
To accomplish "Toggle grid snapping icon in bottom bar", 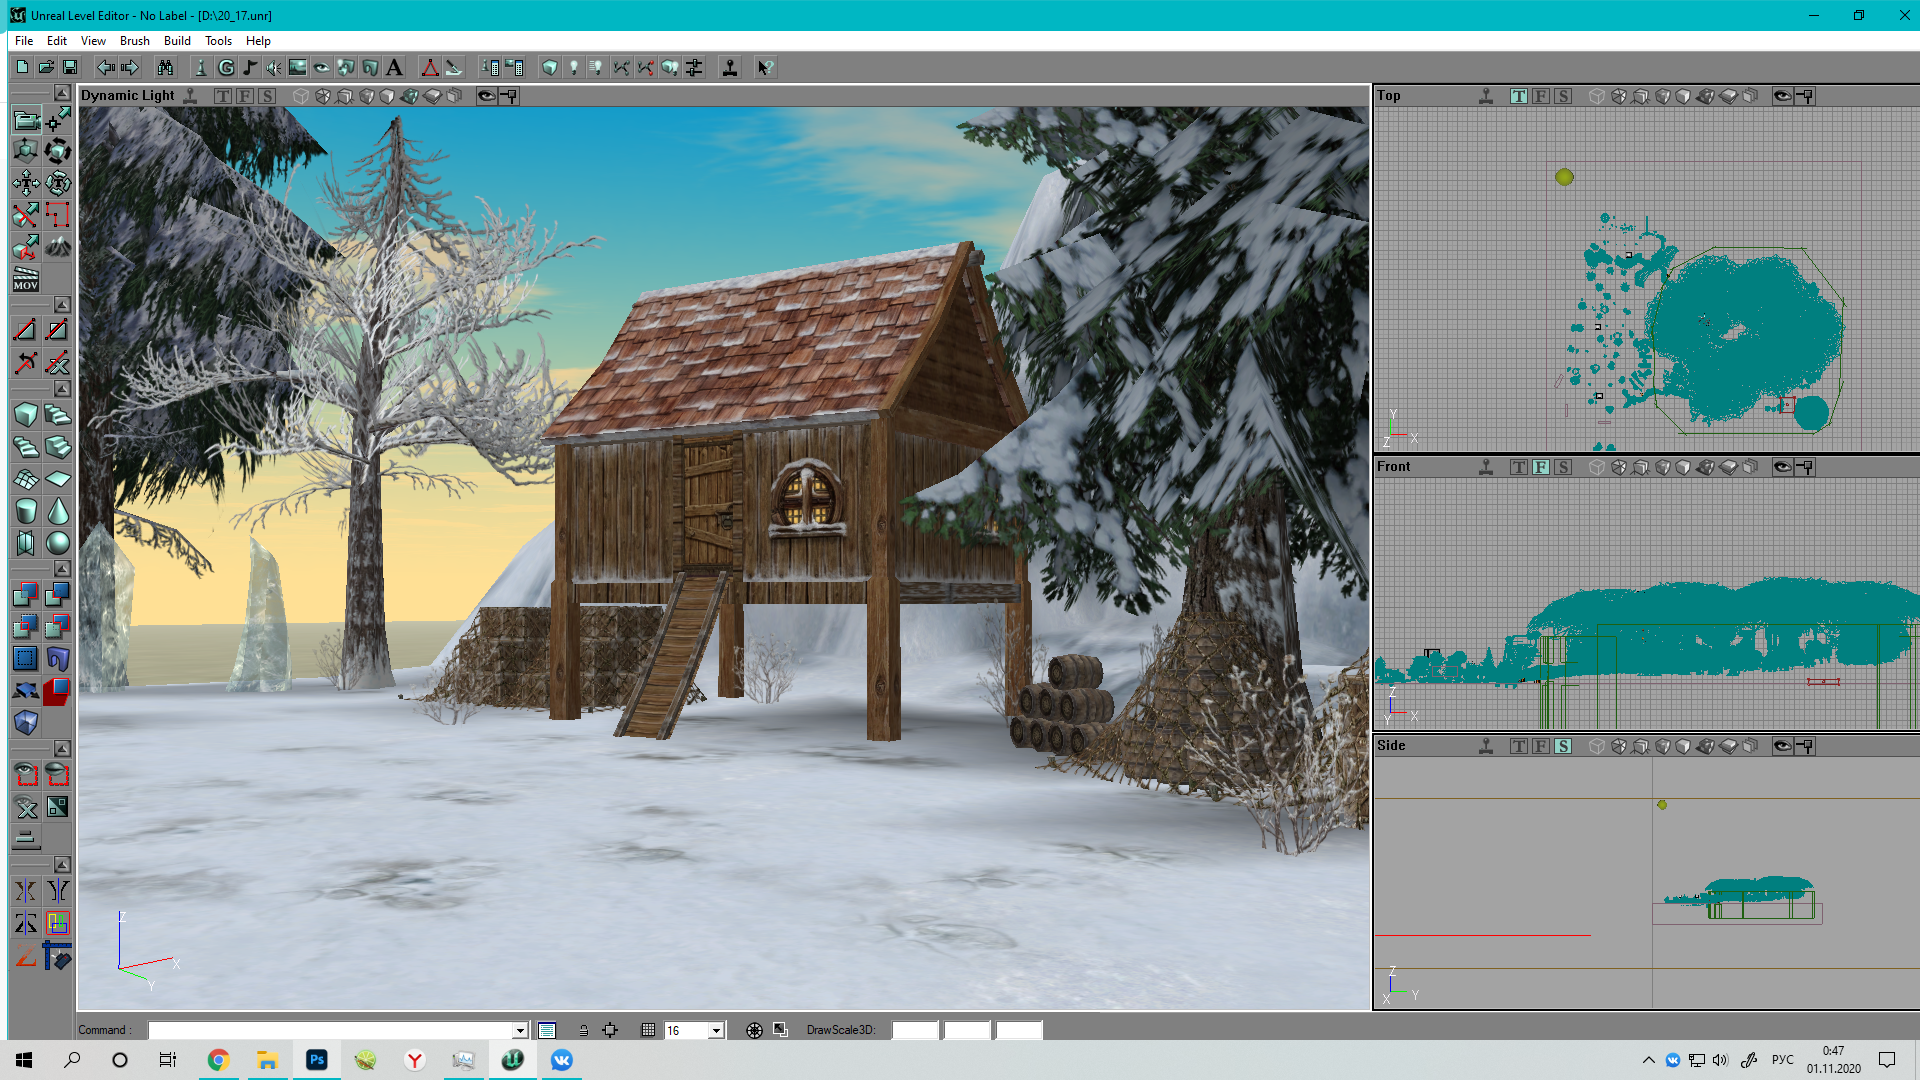I will tap(648, 1030).
